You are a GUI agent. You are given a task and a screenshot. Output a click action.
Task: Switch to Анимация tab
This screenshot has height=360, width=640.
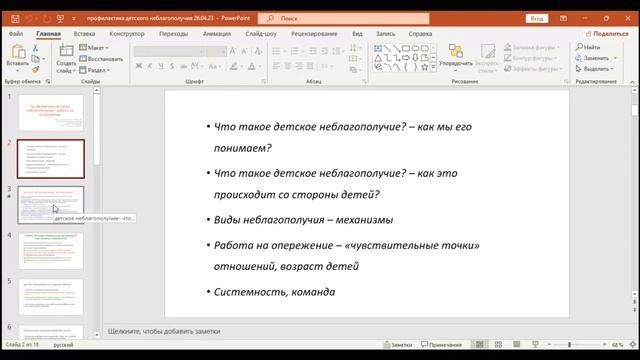click(217, 34)
